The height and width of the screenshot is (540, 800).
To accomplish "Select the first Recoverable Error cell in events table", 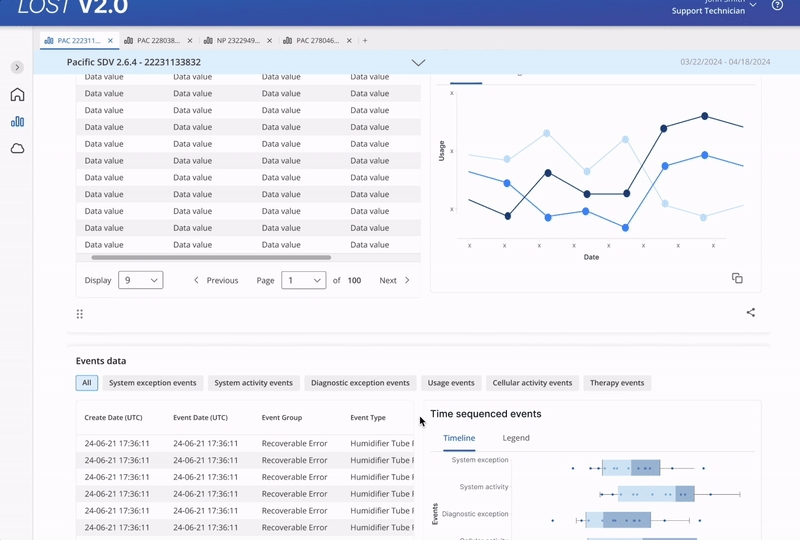I will tap(294, 444).
